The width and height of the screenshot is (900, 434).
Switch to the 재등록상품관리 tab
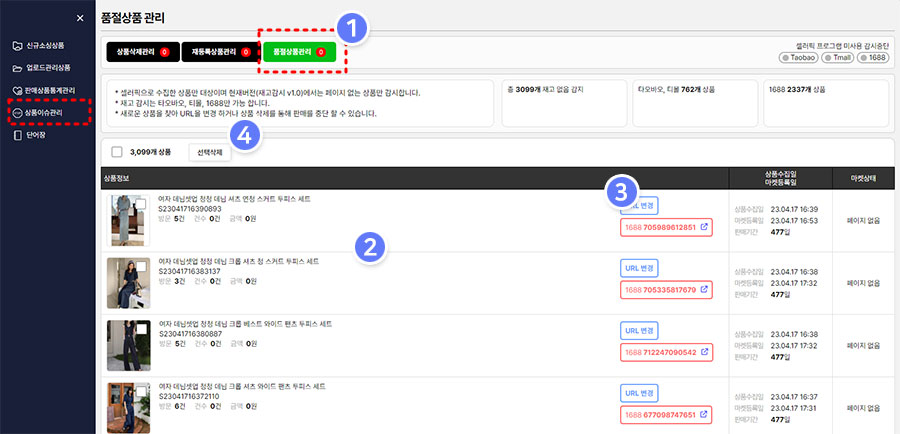click(217, 51)
